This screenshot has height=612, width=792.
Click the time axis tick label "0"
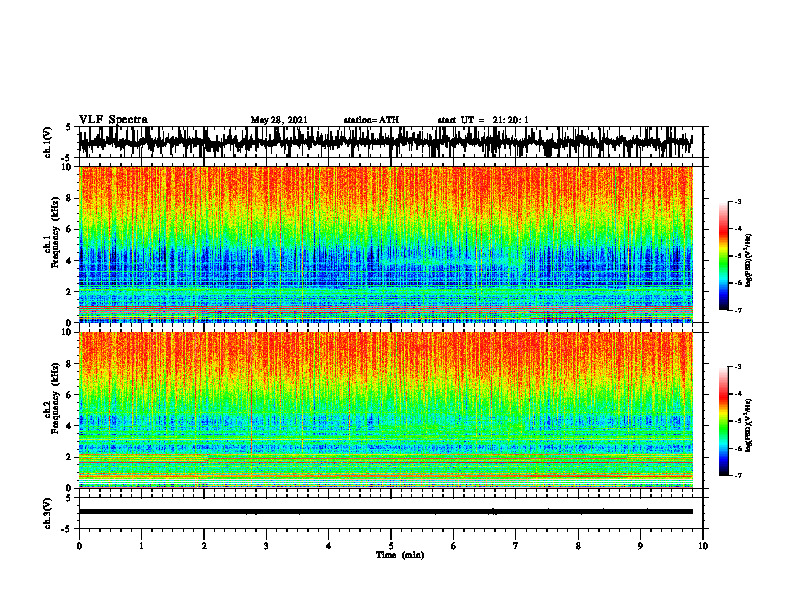(79, 546)
